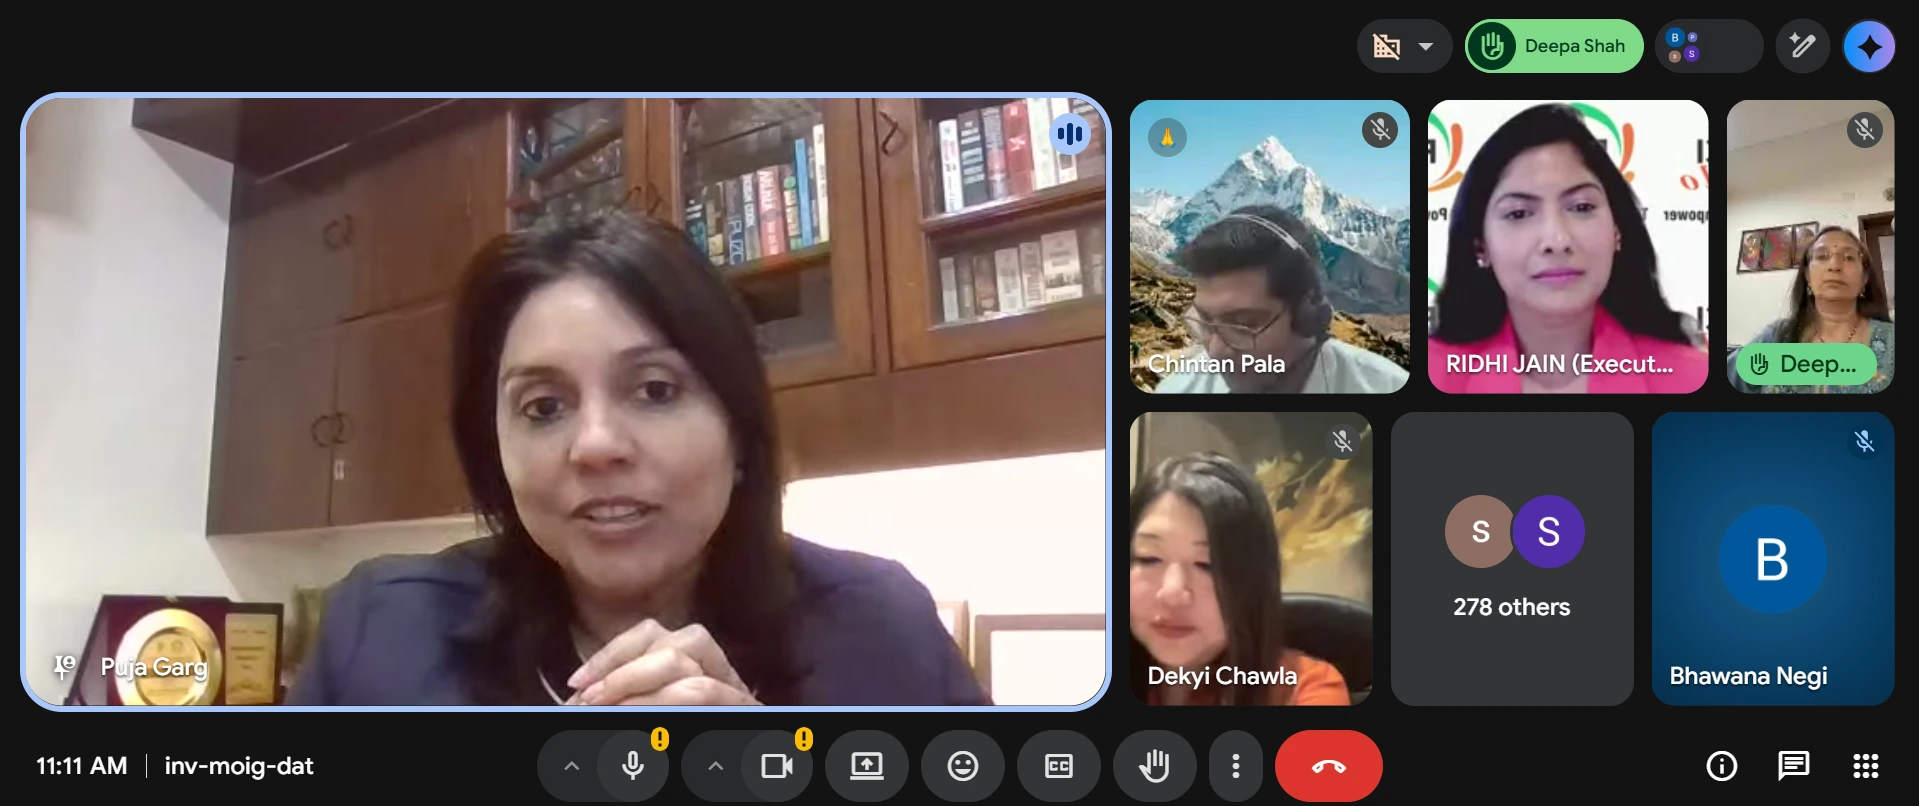Turn on closed captions
The width and height of the screenshot is (1919, 806).
tap(1058, 766)
